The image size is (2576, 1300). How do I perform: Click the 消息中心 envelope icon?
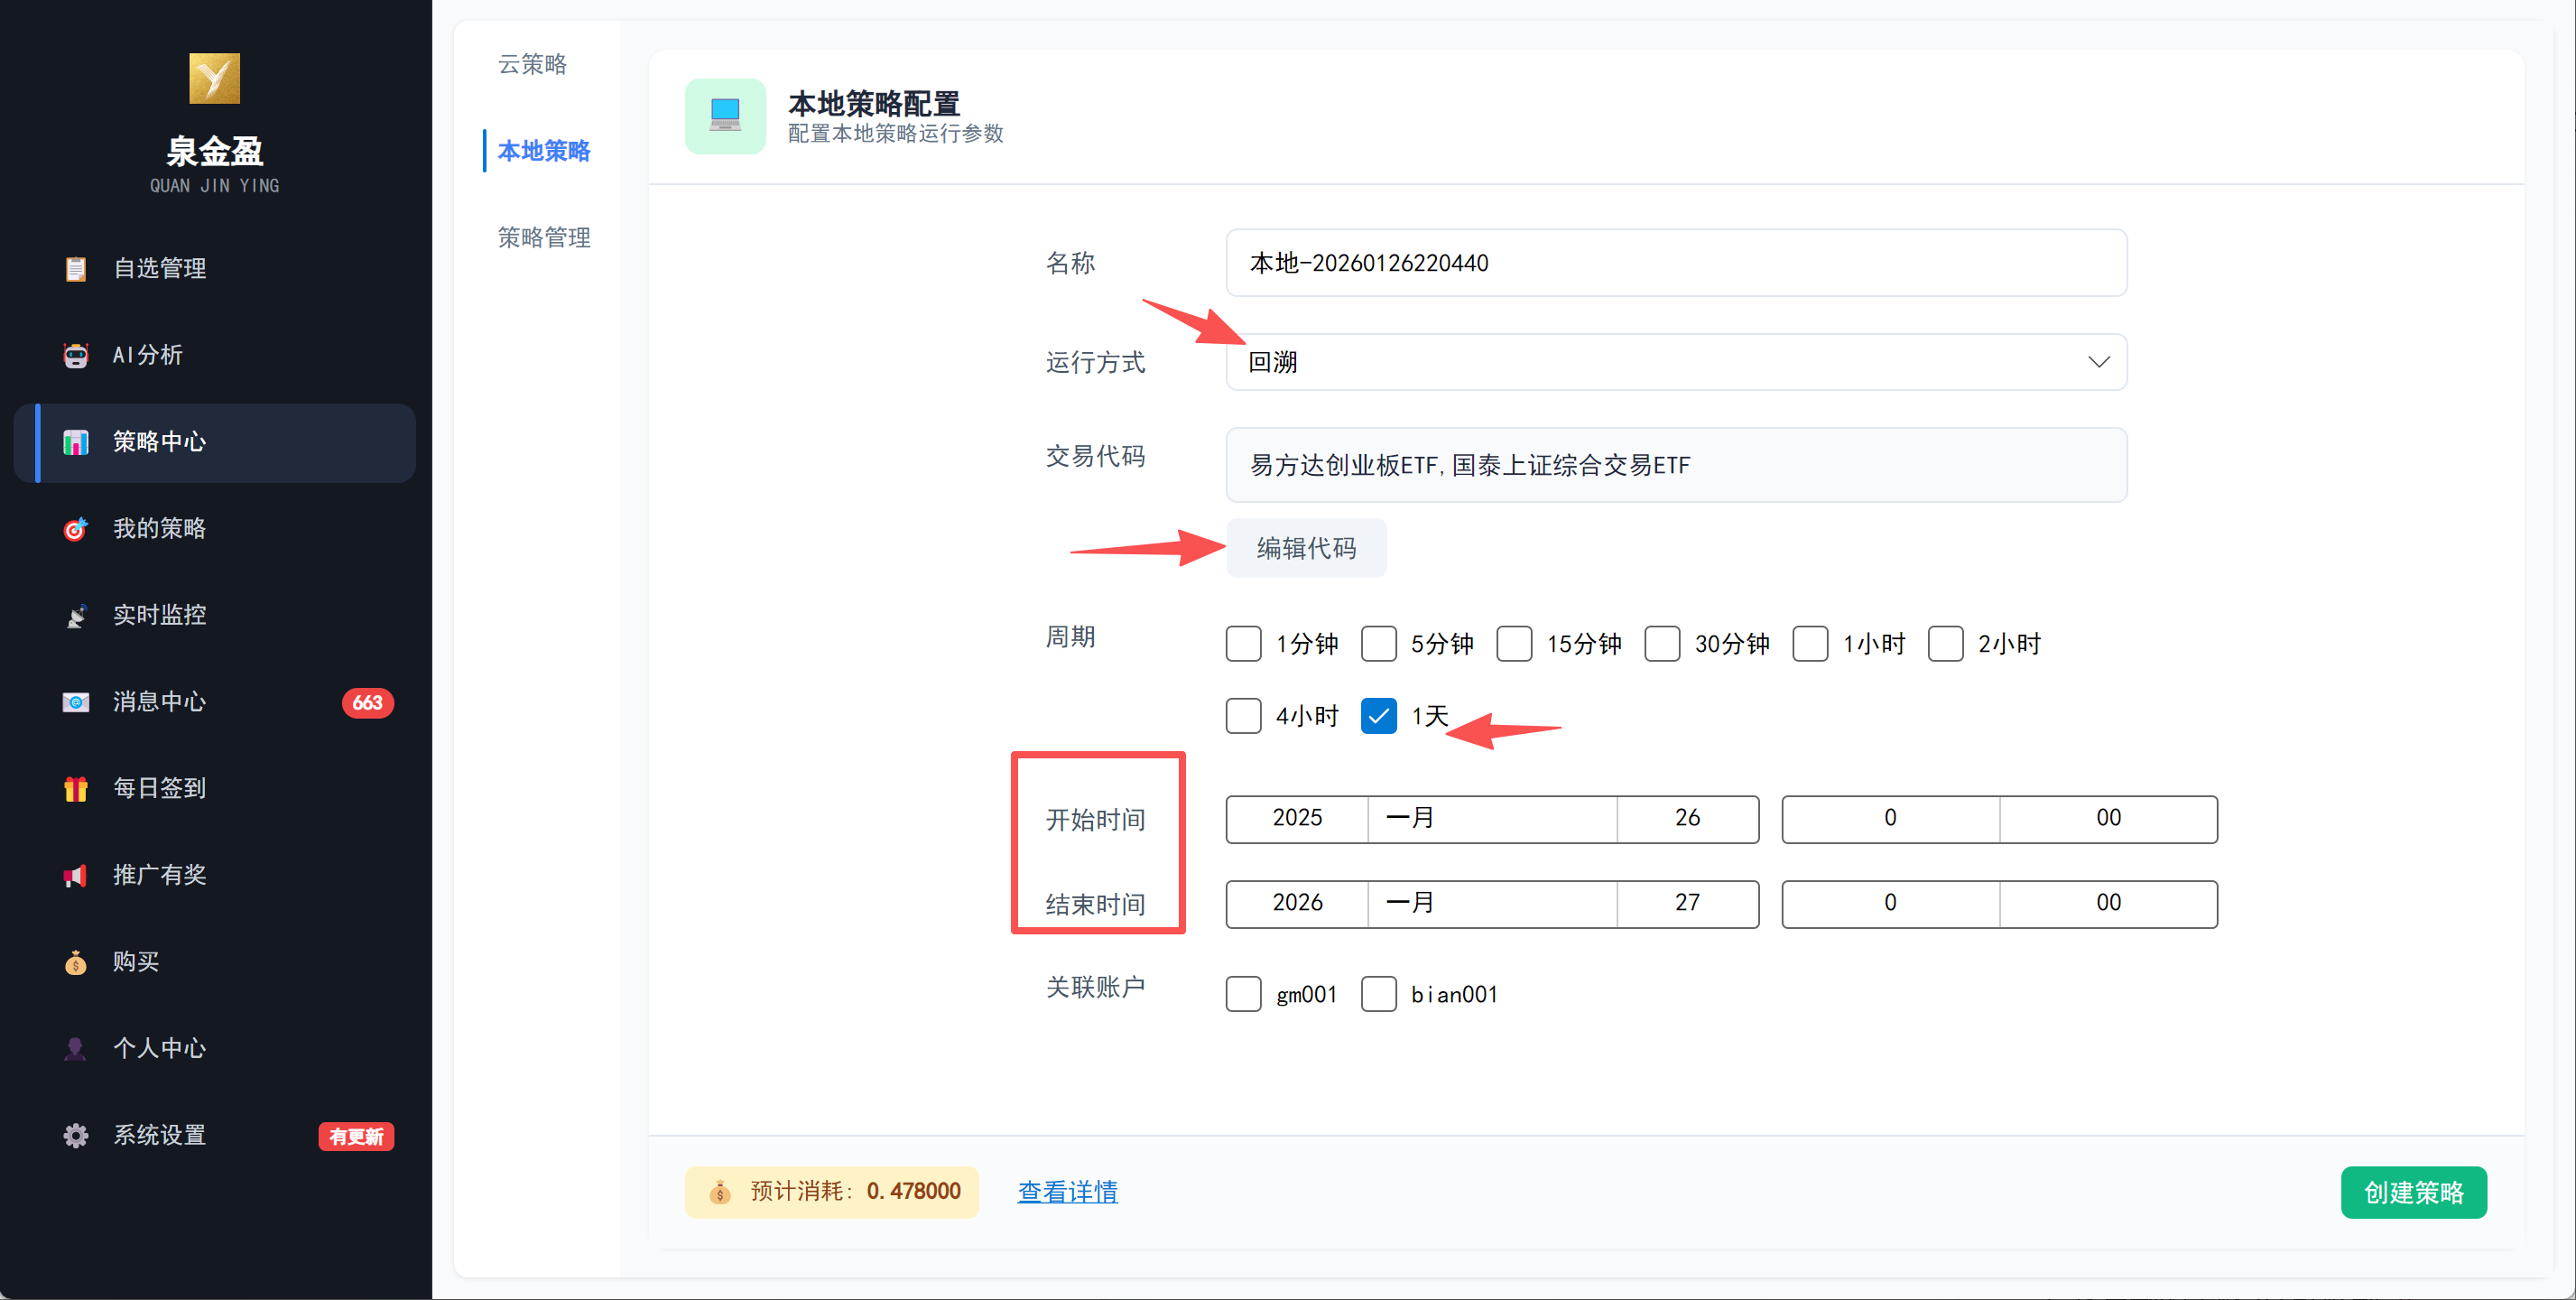pyautogui.click(x=76, y=702)
